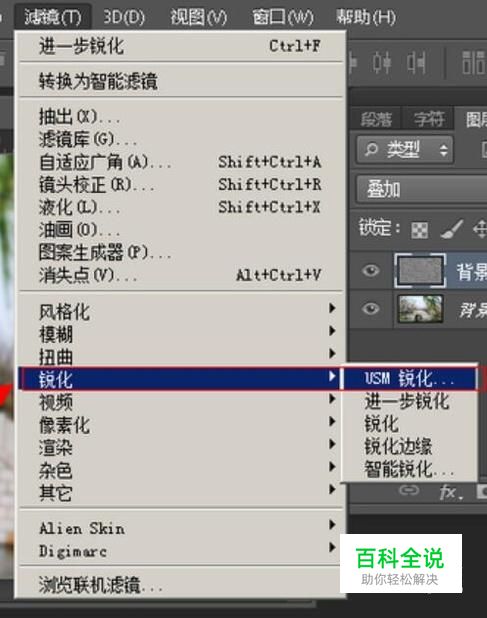The image size is (487, 618).
Task: Open the 滤镜(T) menu
Action: click(x=53, y=17)
